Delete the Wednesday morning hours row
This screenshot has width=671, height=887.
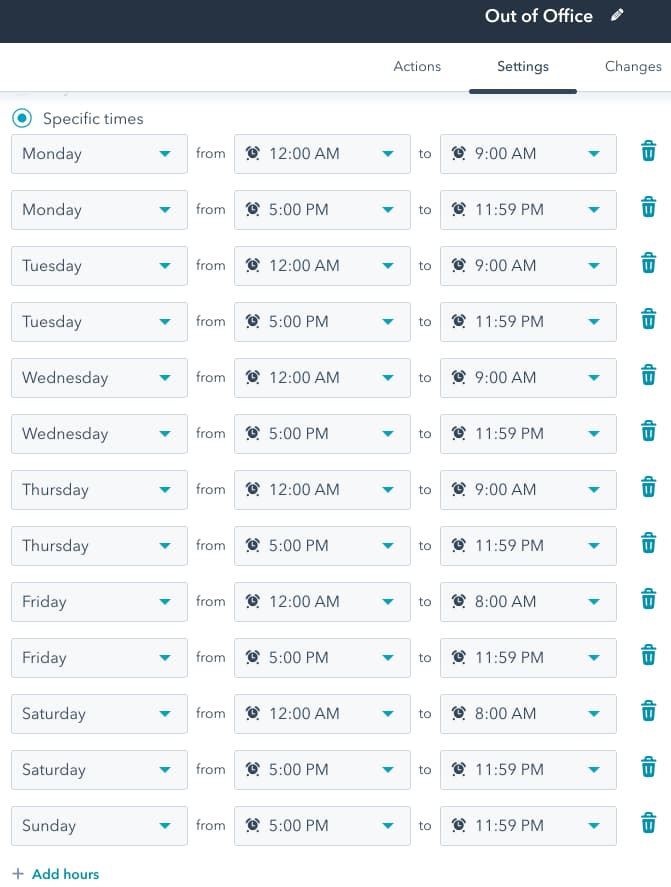(x=648, y=375)
